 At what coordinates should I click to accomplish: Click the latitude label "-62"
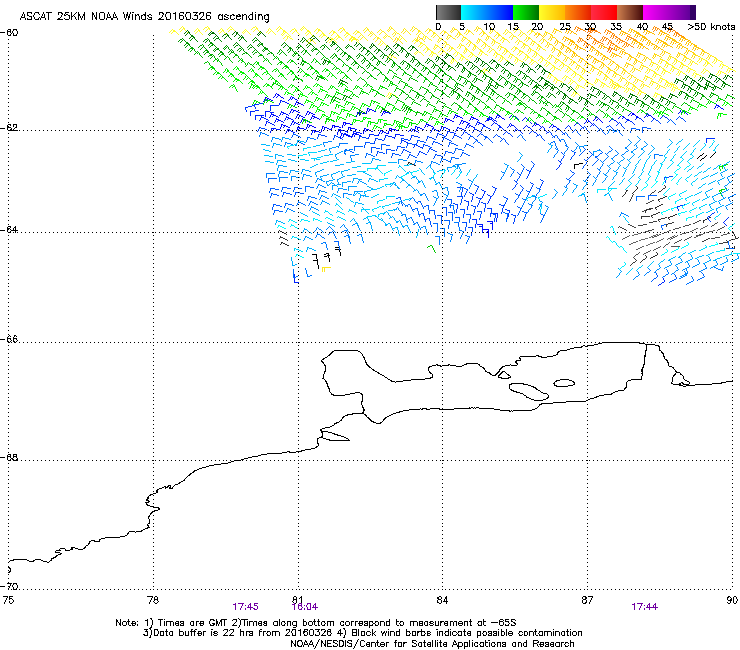[9, 128]
